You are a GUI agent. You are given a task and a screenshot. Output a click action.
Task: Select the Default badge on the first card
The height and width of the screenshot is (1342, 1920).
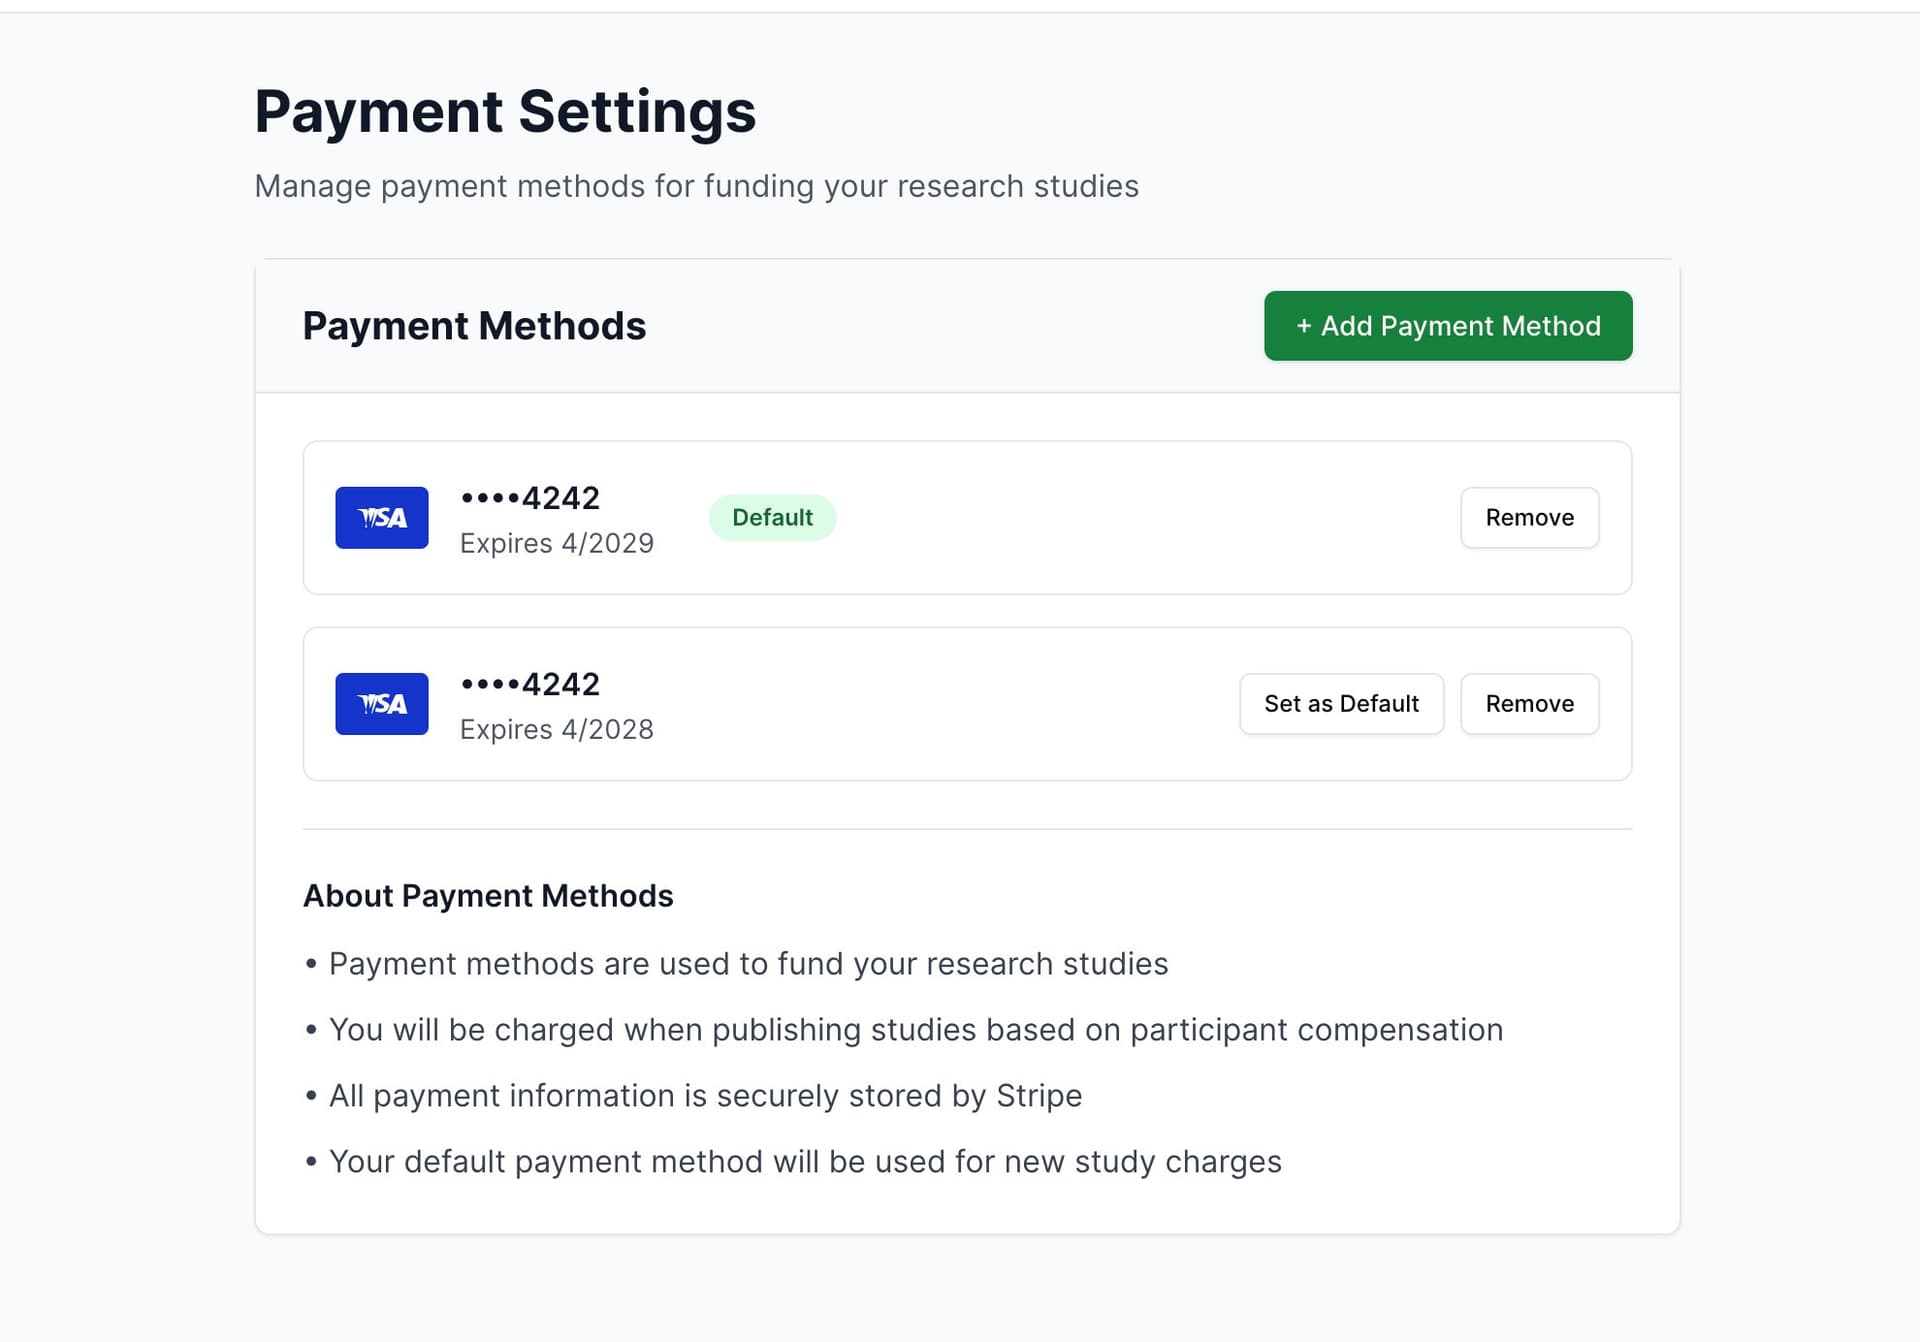coord(772,517)
